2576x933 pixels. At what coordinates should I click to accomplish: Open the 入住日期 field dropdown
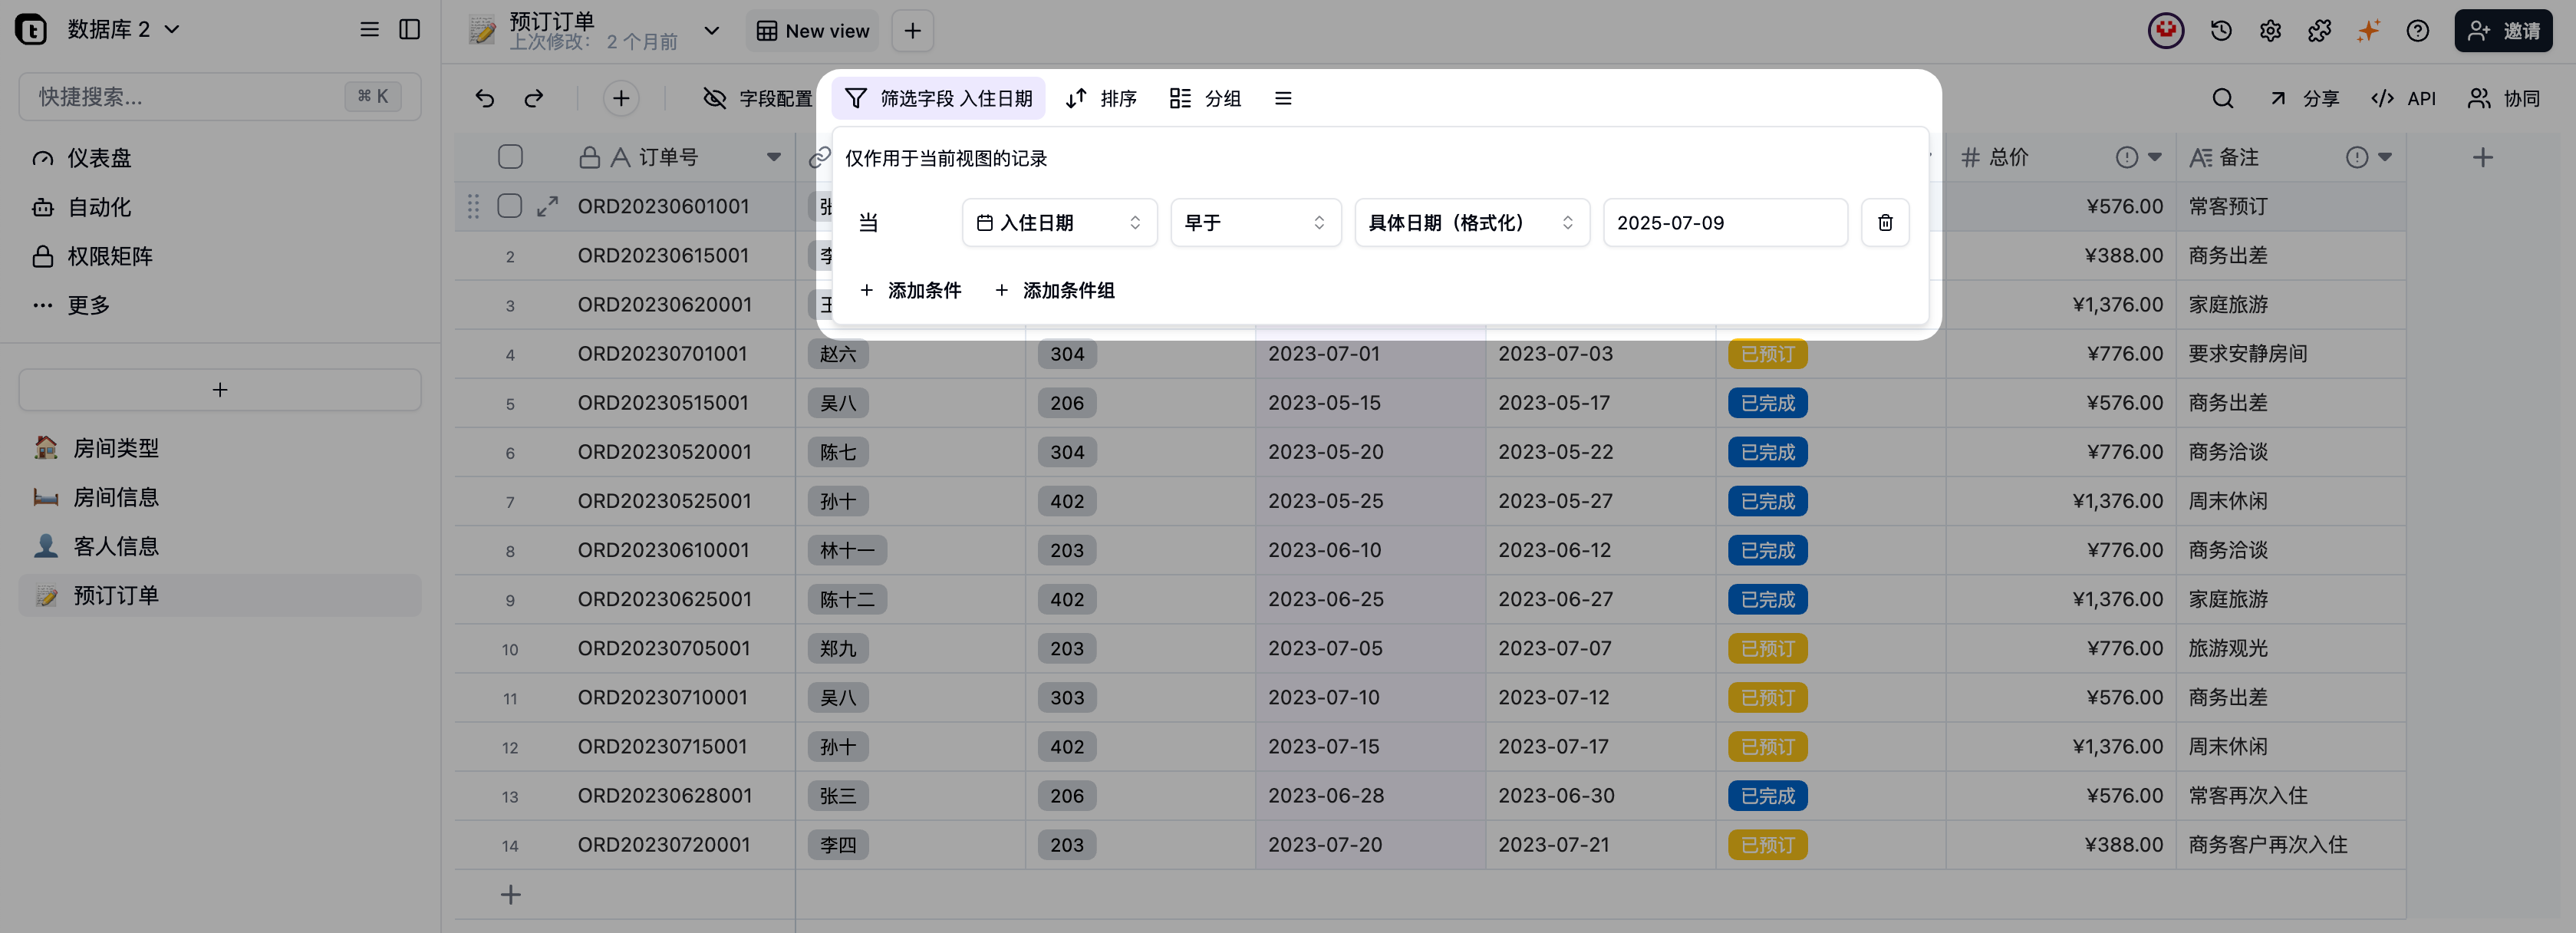[x=1059, y=222]
